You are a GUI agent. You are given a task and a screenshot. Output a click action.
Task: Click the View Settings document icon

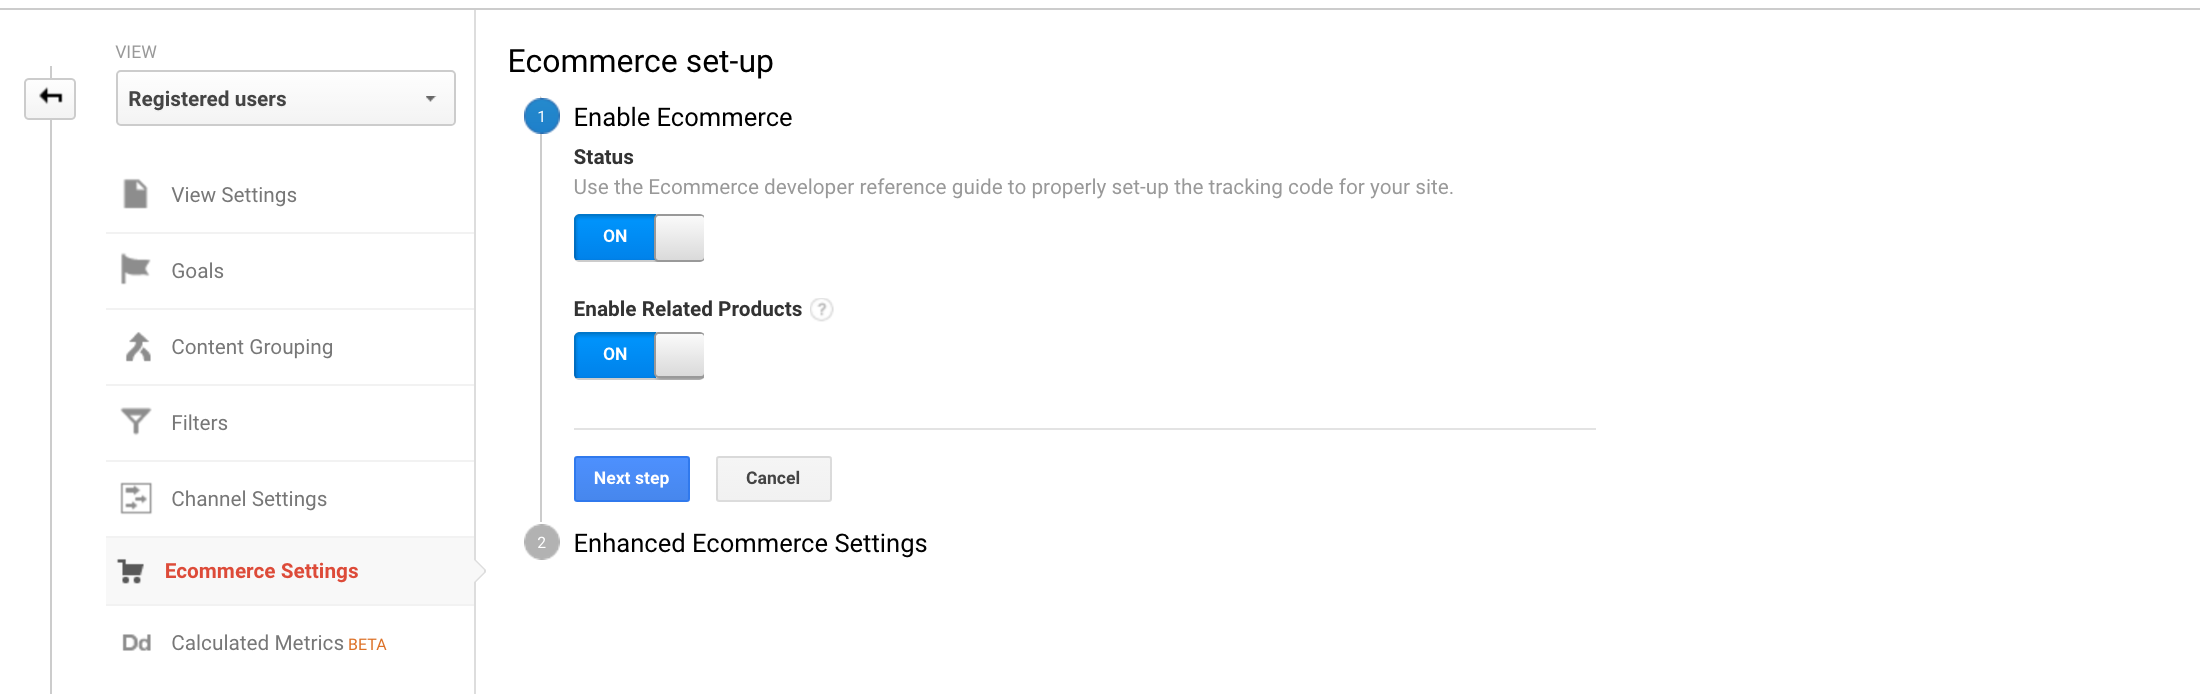[x=135, y=194]
